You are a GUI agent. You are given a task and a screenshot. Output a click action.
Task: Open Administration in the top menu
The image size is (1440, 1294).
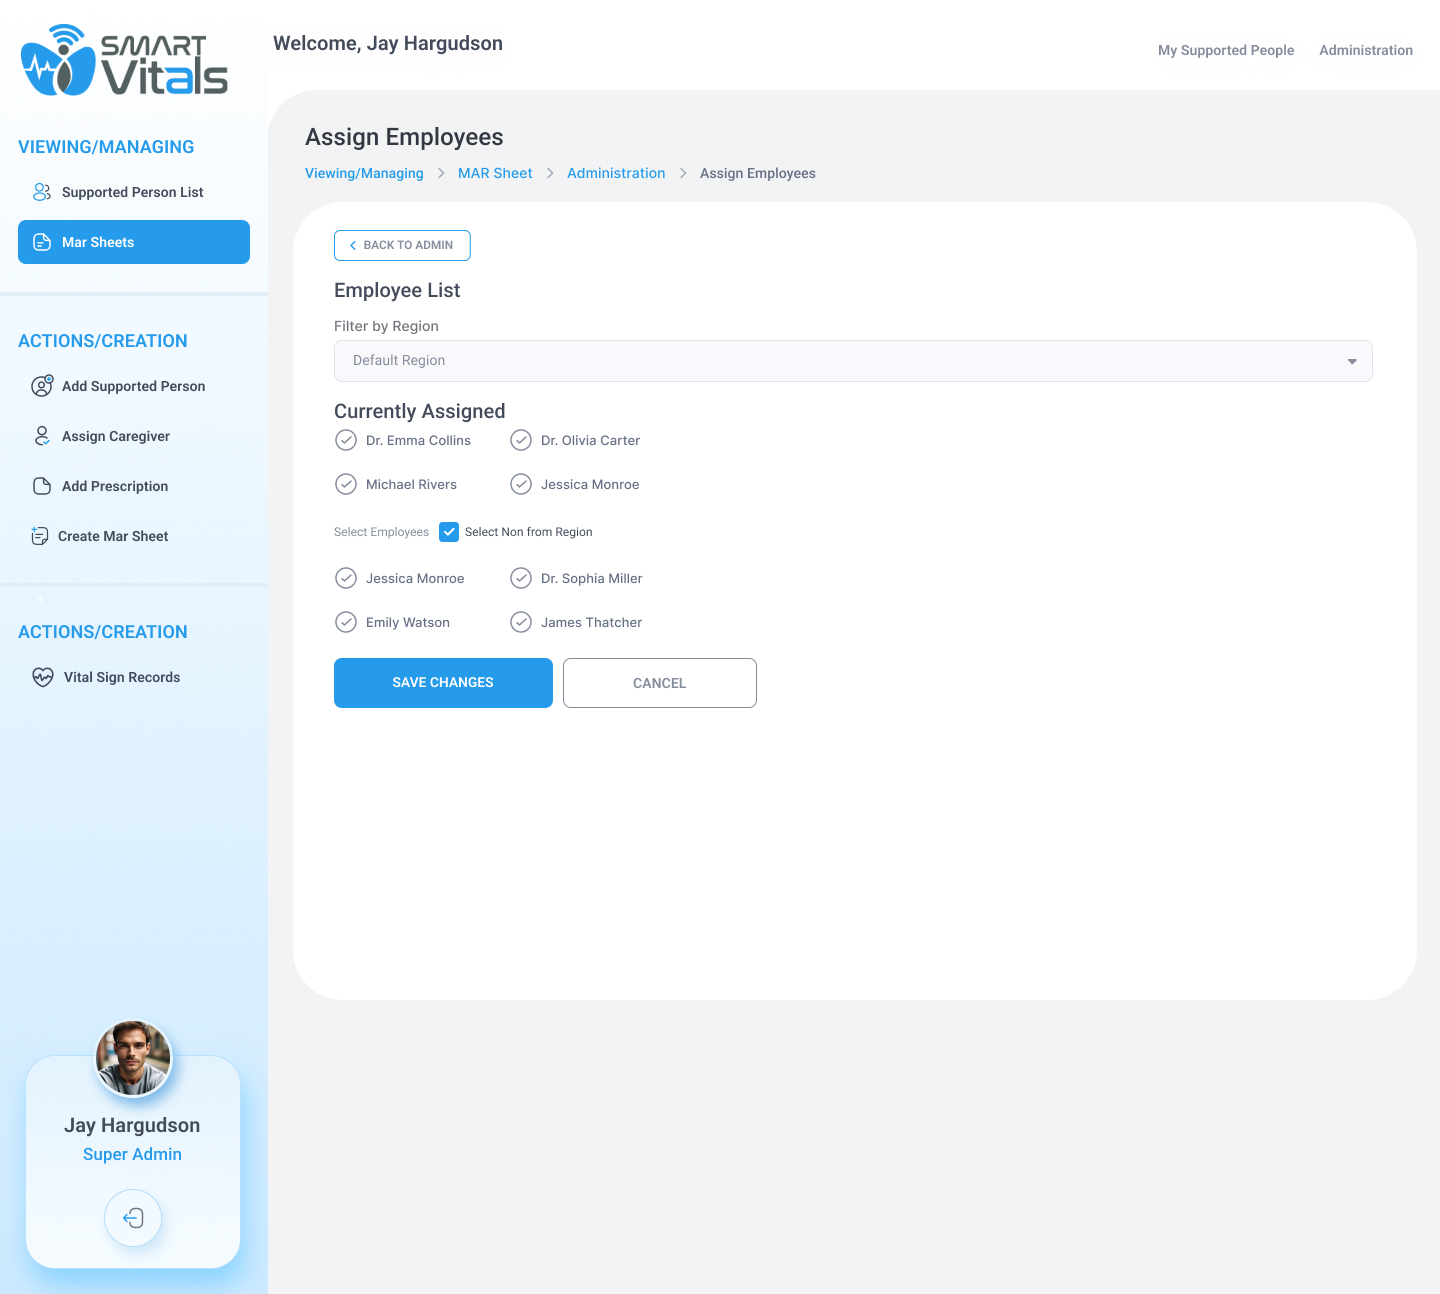click(x=1365, y=50)
